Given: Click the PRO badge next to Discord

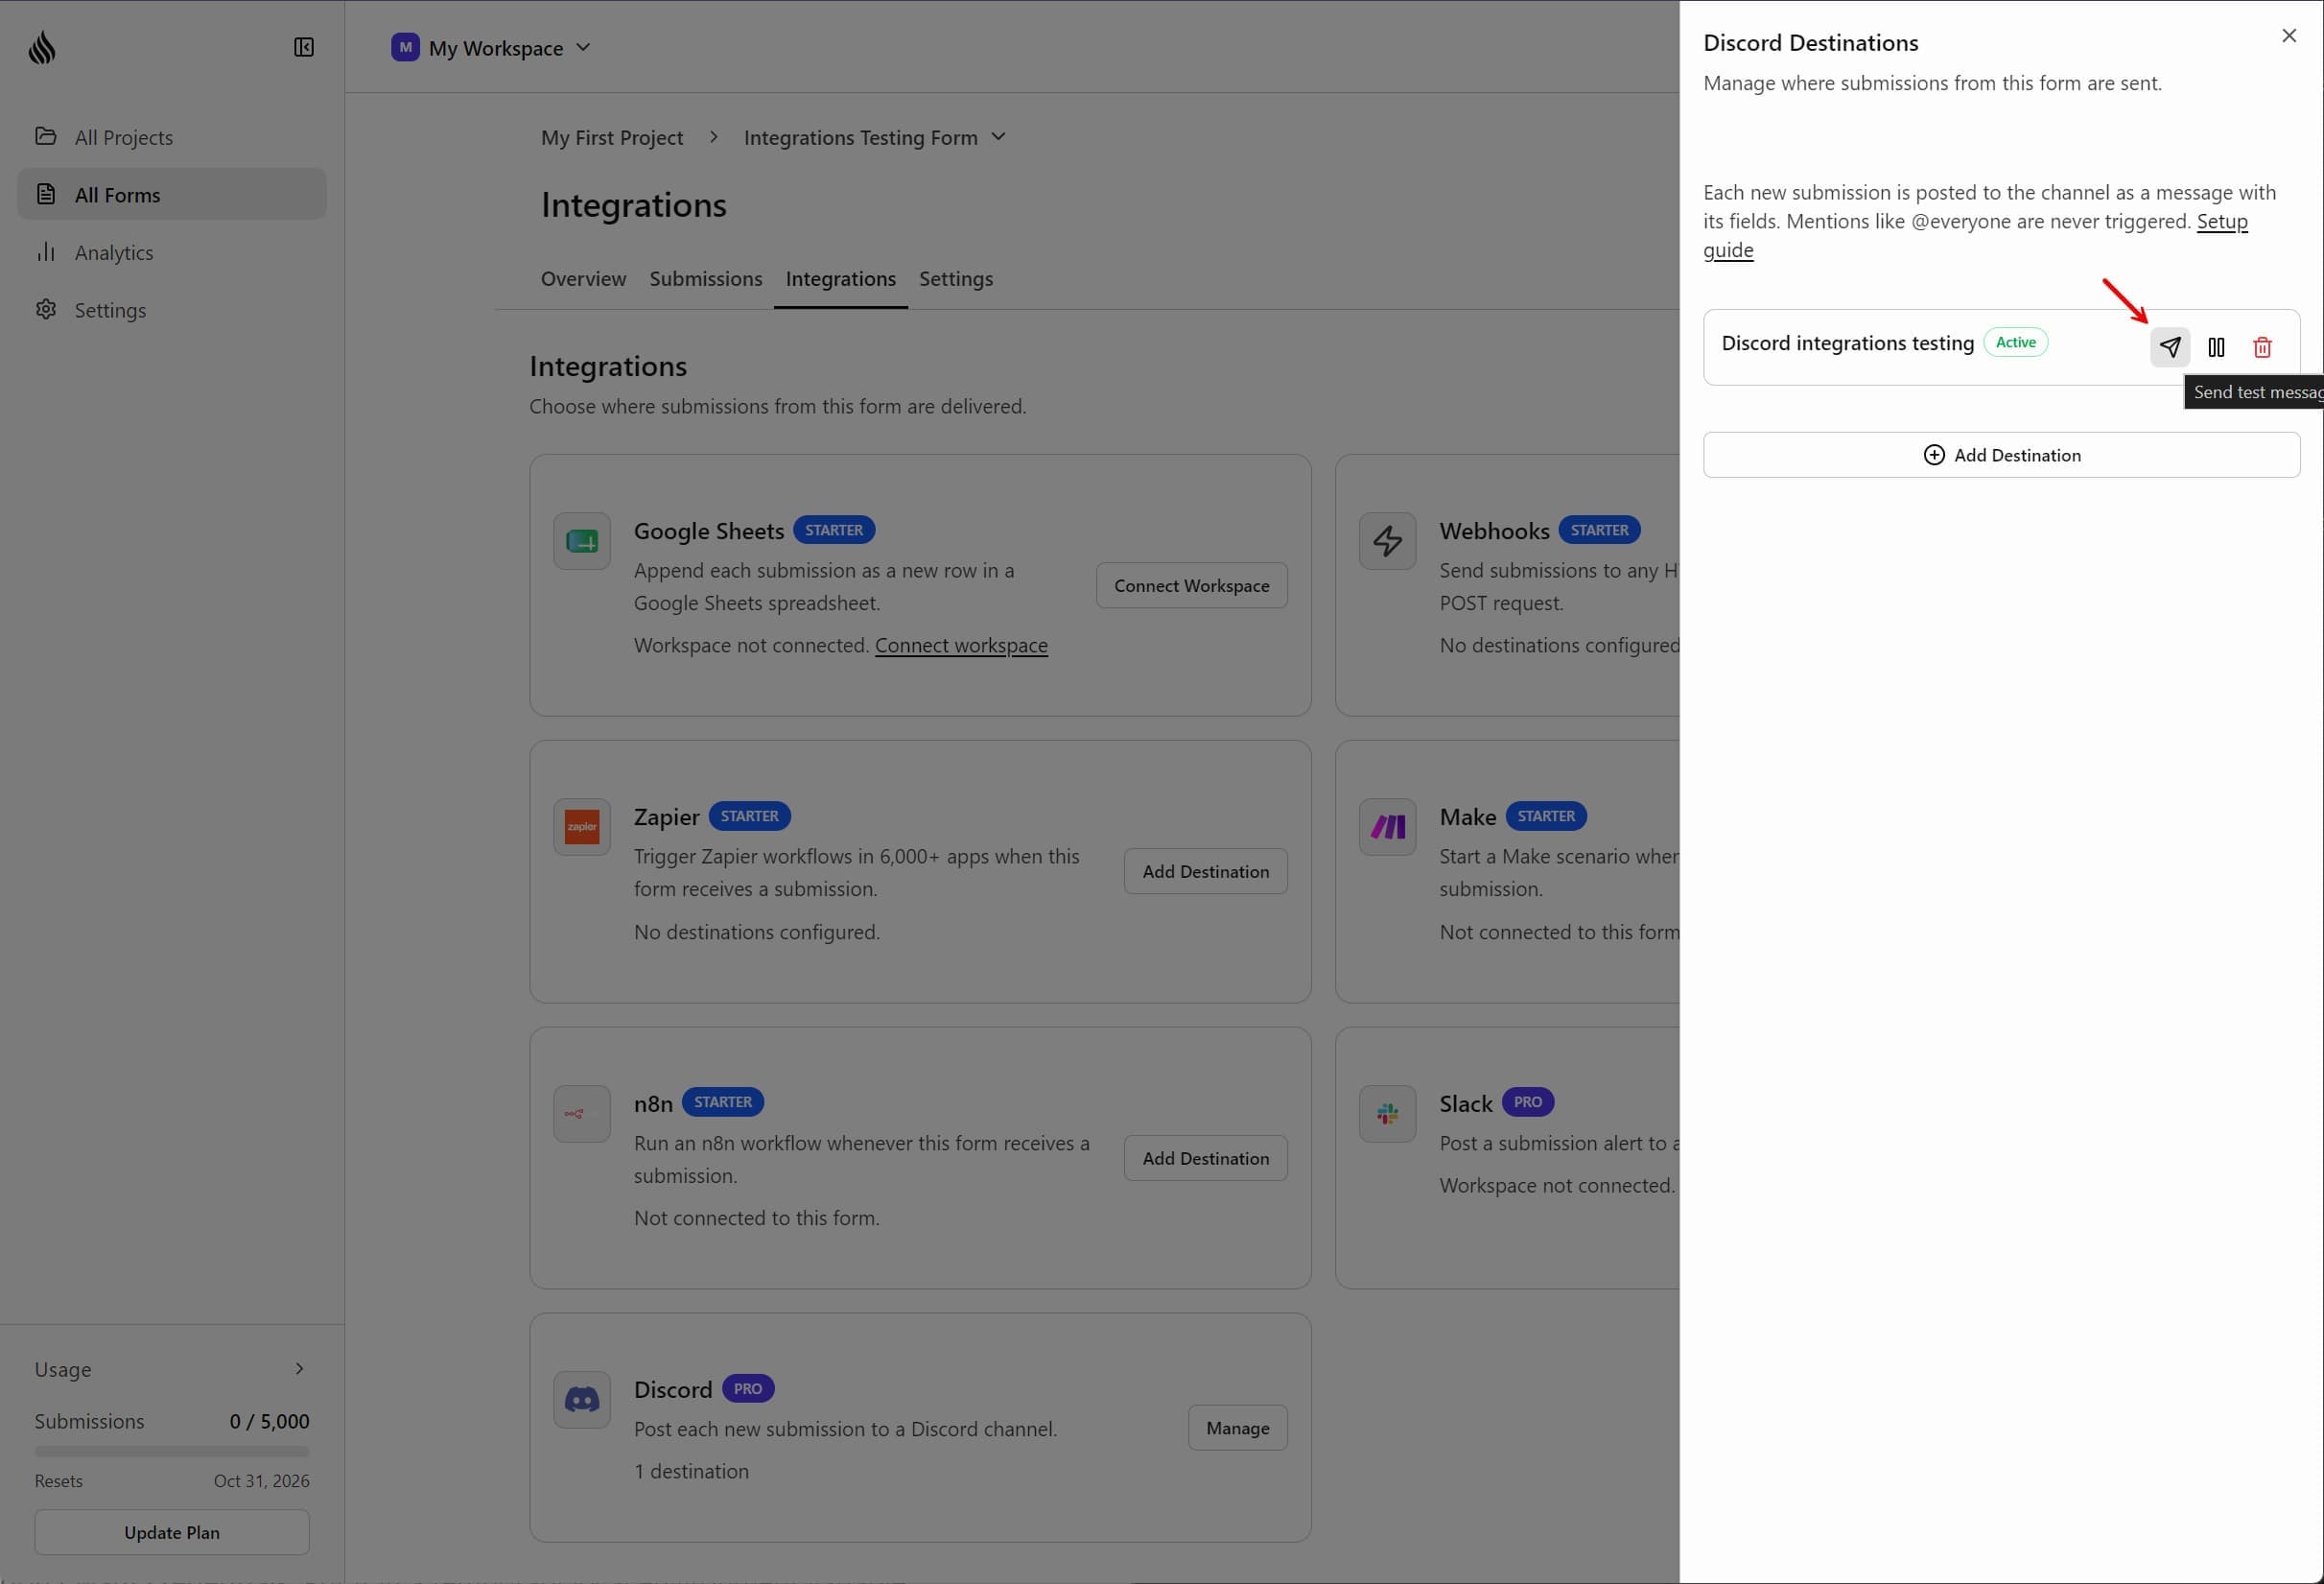Looking at the screenshot, I should tap(747, 1389).
